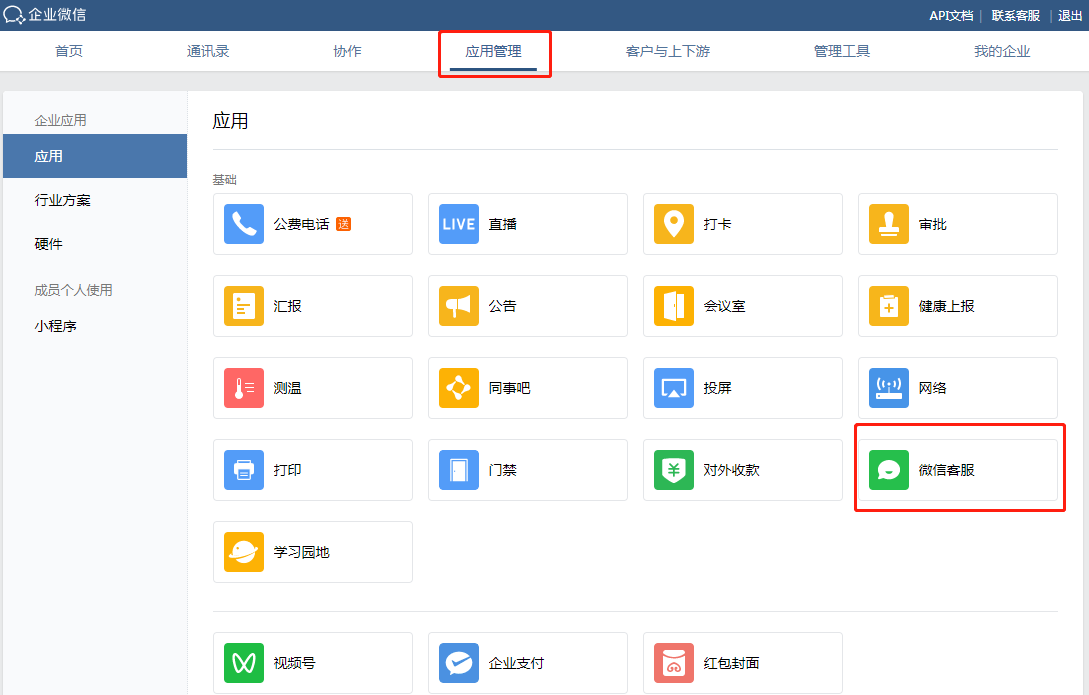
Task: Click the 打卡 location pin icon
Action: (x=674, y=224)
